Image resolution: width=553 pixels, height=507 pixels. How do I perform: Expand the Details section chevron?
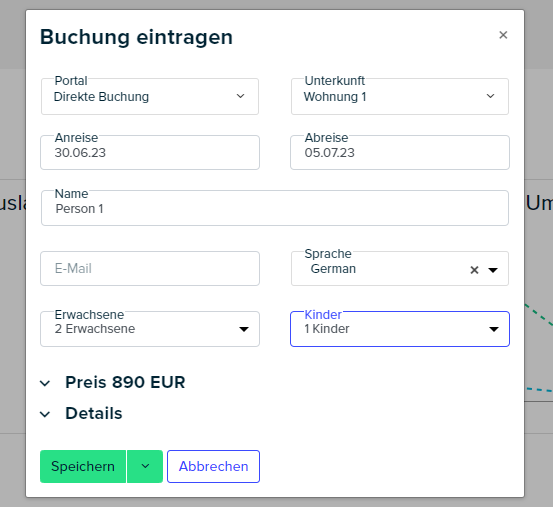coord(45,414)
